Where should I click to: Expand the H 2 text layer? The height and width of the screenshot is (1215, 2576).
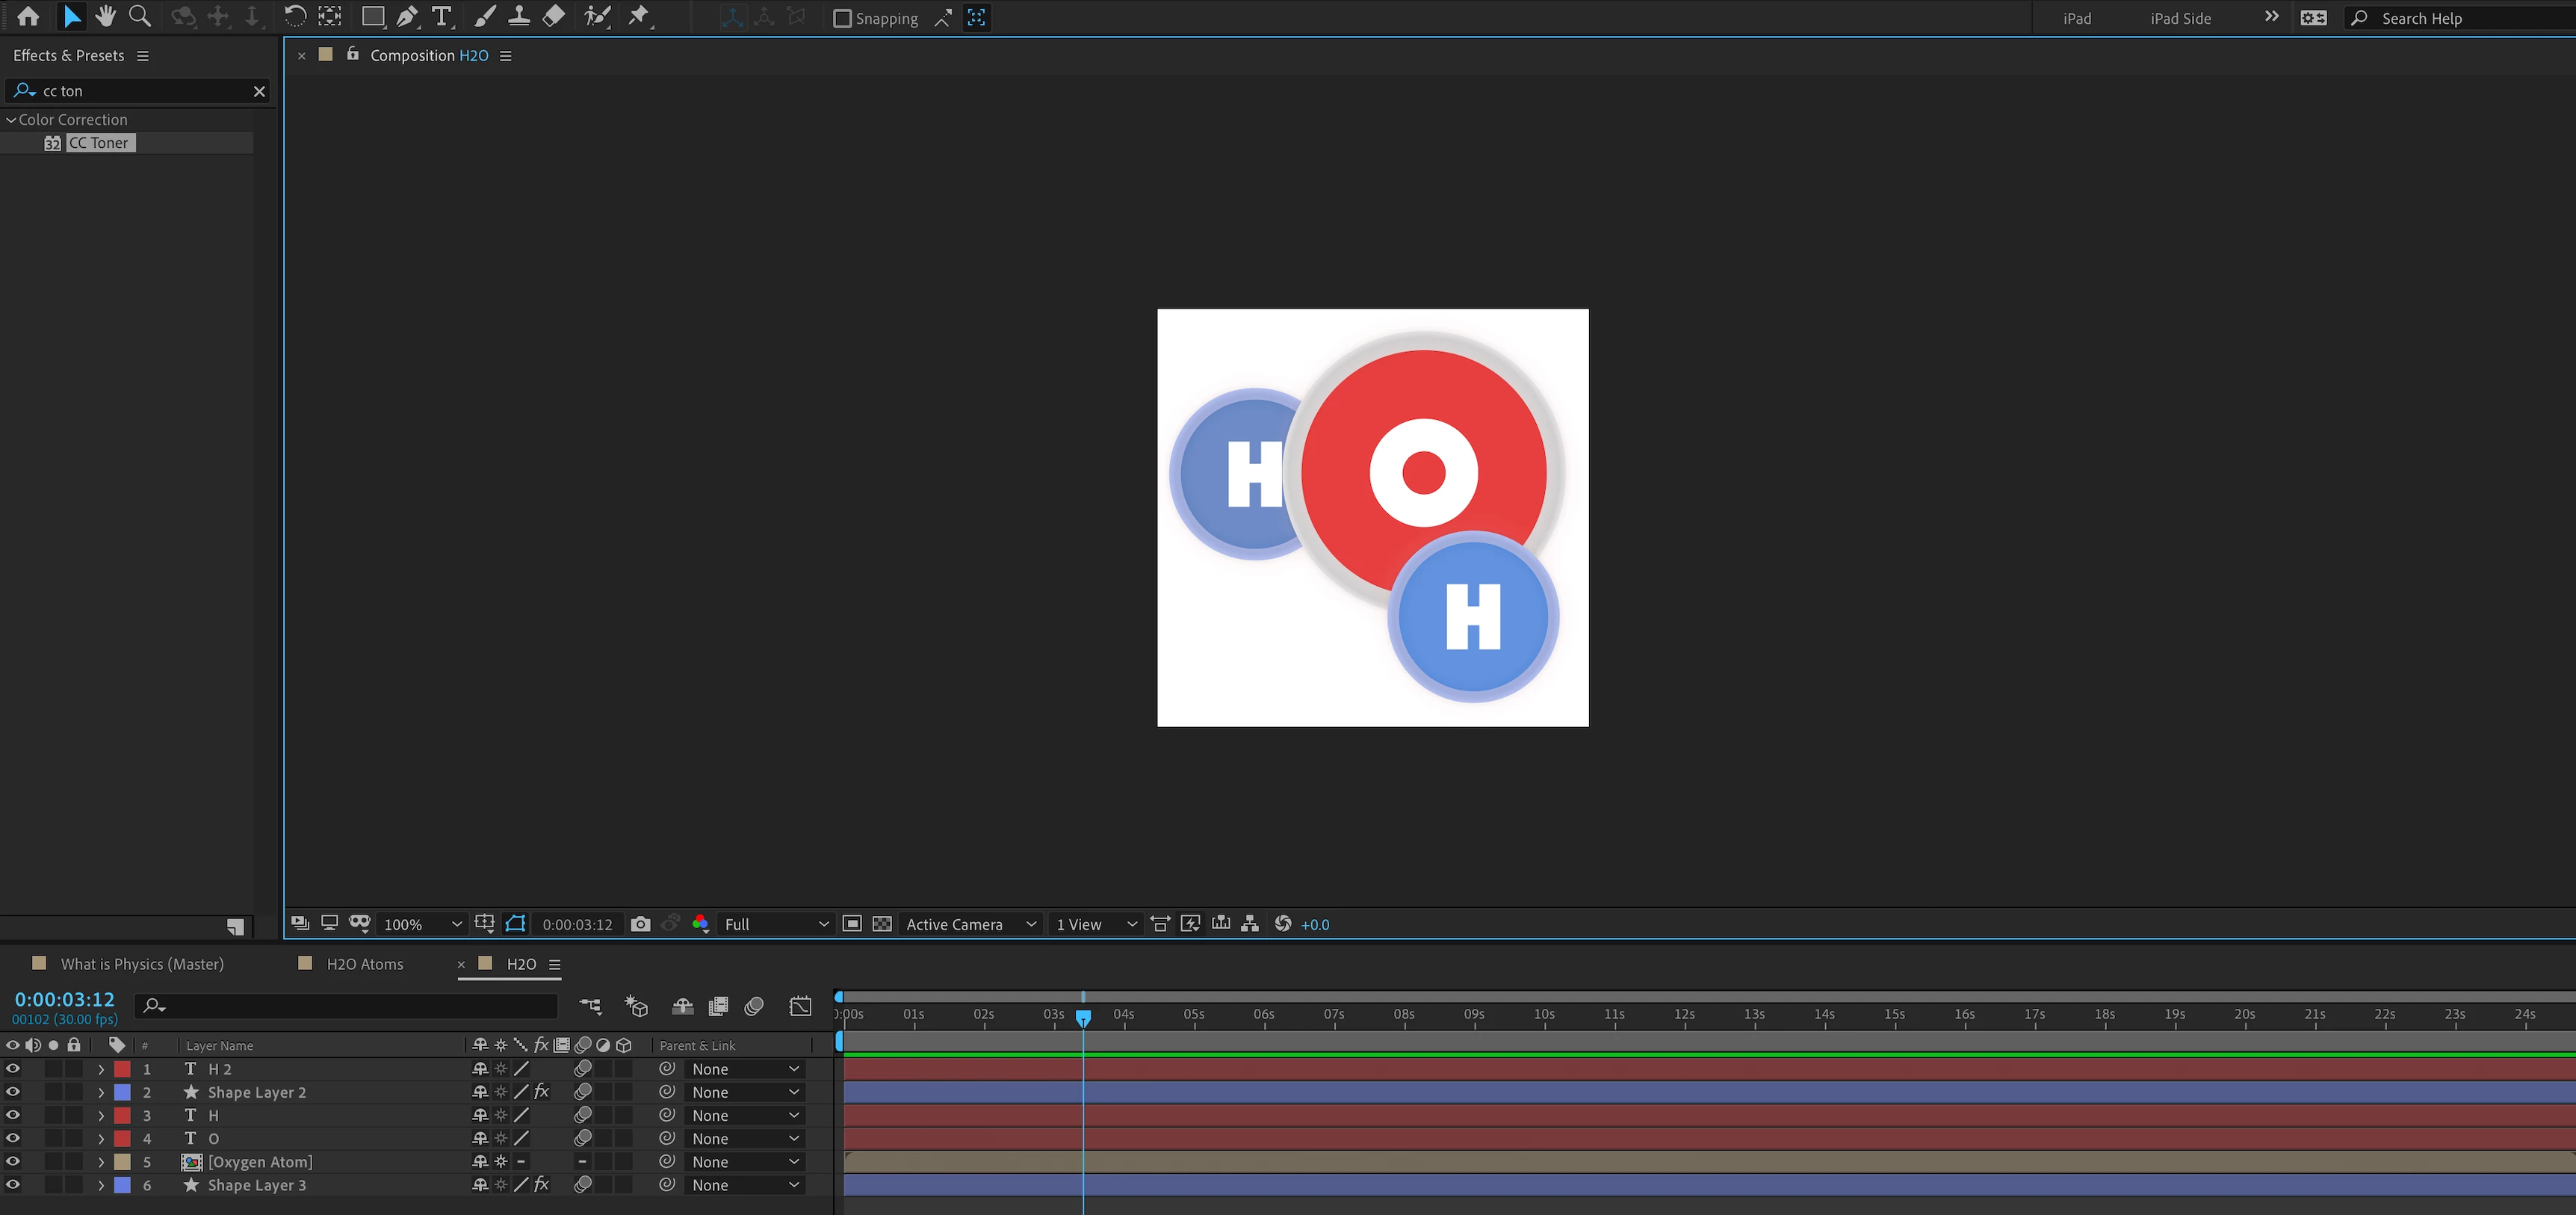pyautogui.click(x=101, y=1069)
